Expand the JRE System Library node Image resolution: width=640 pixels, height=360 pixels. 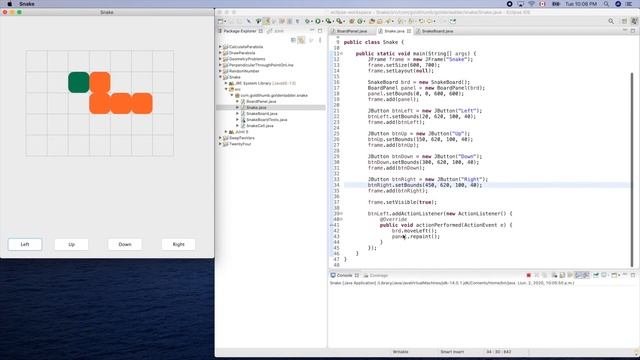[x=226, y=83]
